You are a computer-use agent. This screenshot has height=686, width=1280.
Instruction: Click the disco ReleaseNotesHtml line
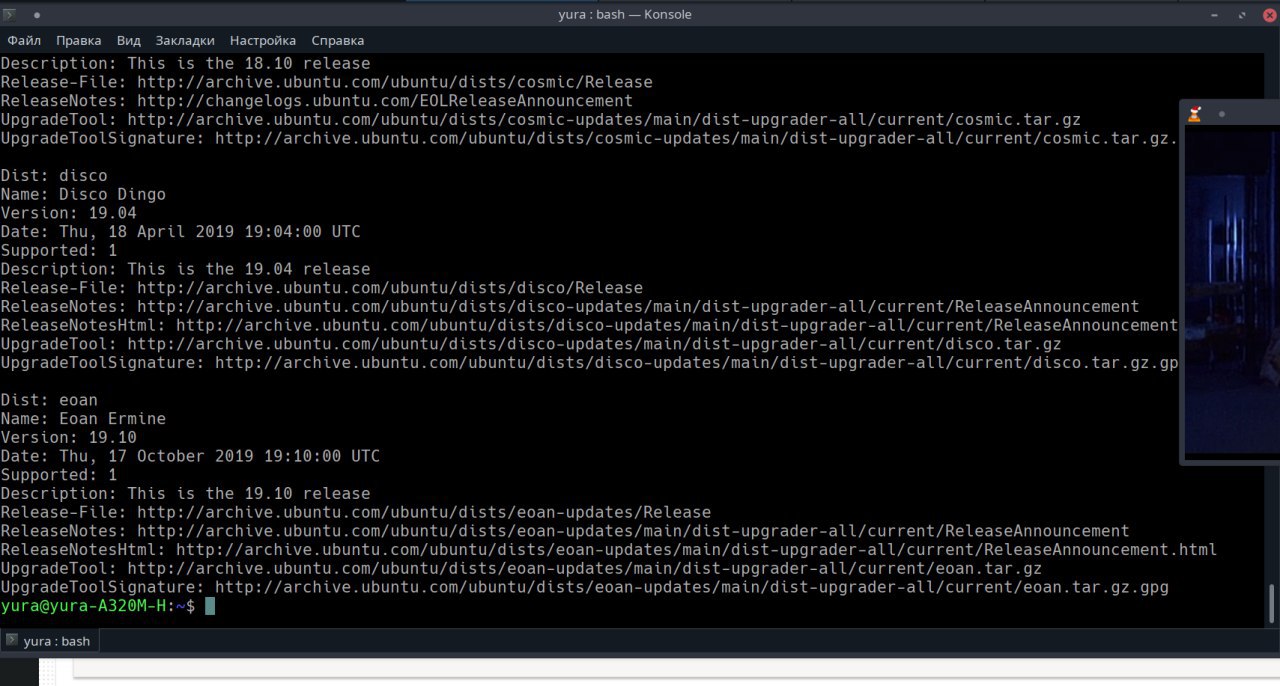click(590, 325)
